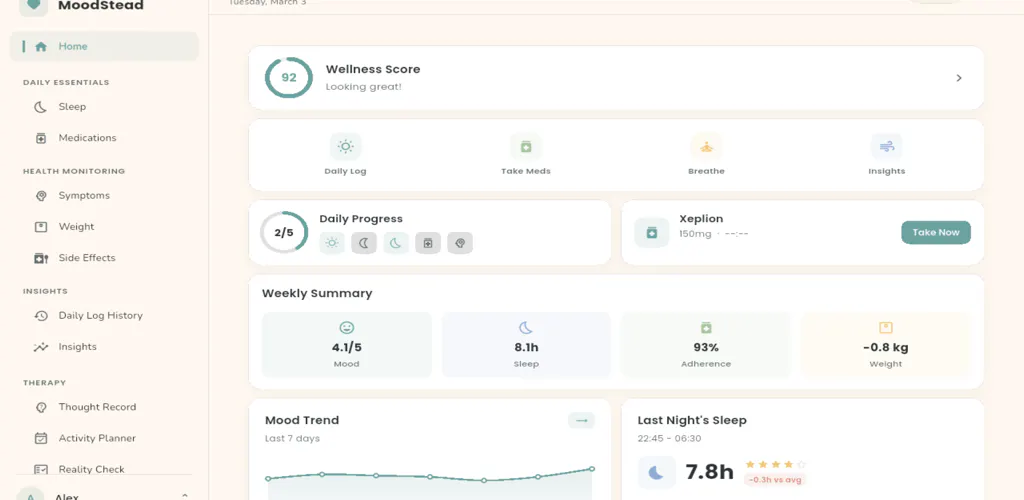Click the Weight scale sidebar icon
Viewport: 1024px width, 500px height.
point(40,227)
